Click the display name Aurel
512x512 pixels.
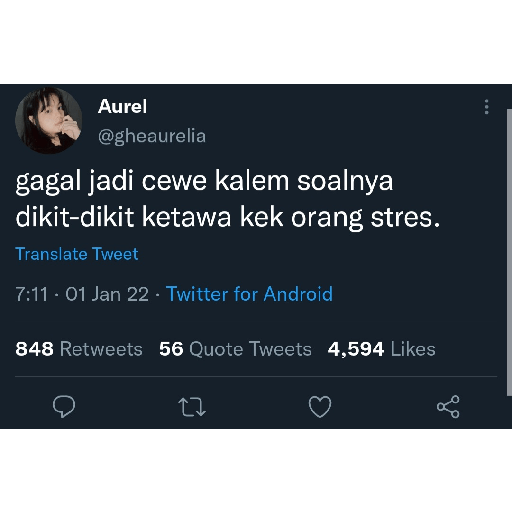click(122, 107)
